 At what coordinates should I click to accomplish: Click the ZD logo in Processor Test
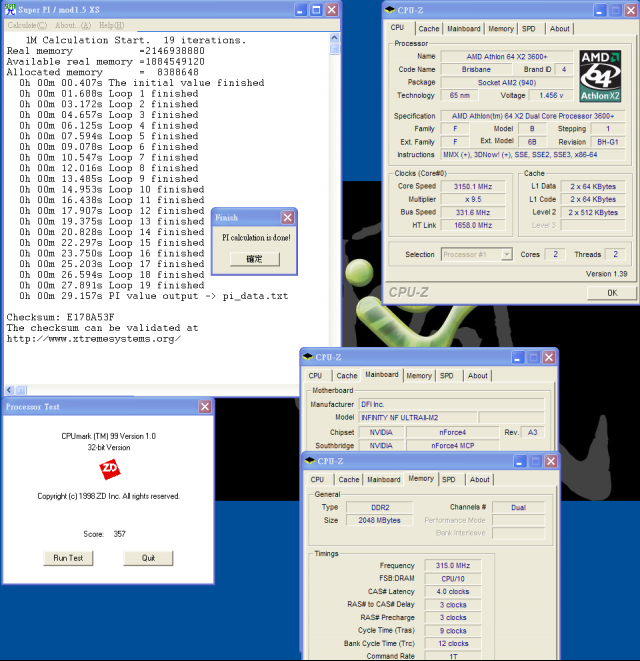110,469
